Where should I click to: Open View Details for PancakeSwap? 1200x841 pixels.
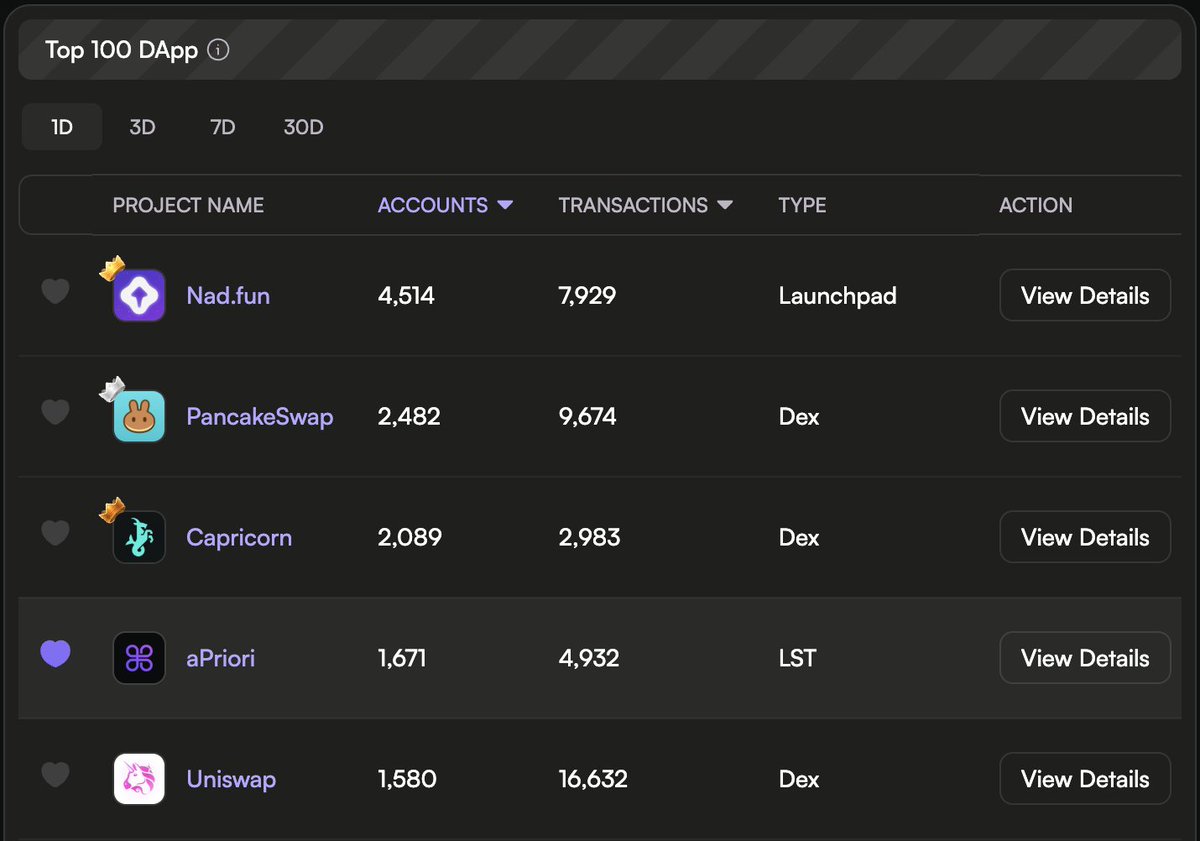pyautogui.click(x=1085, y=416)
